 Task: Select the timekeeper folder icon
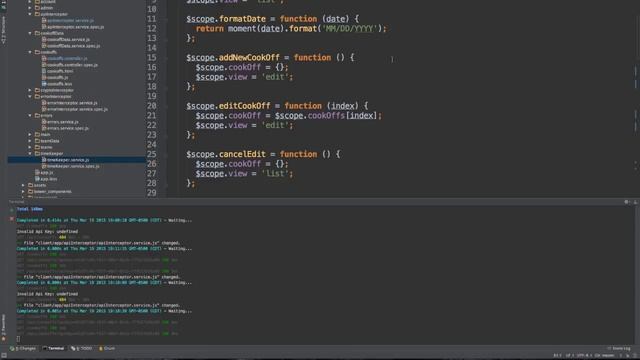37,154
